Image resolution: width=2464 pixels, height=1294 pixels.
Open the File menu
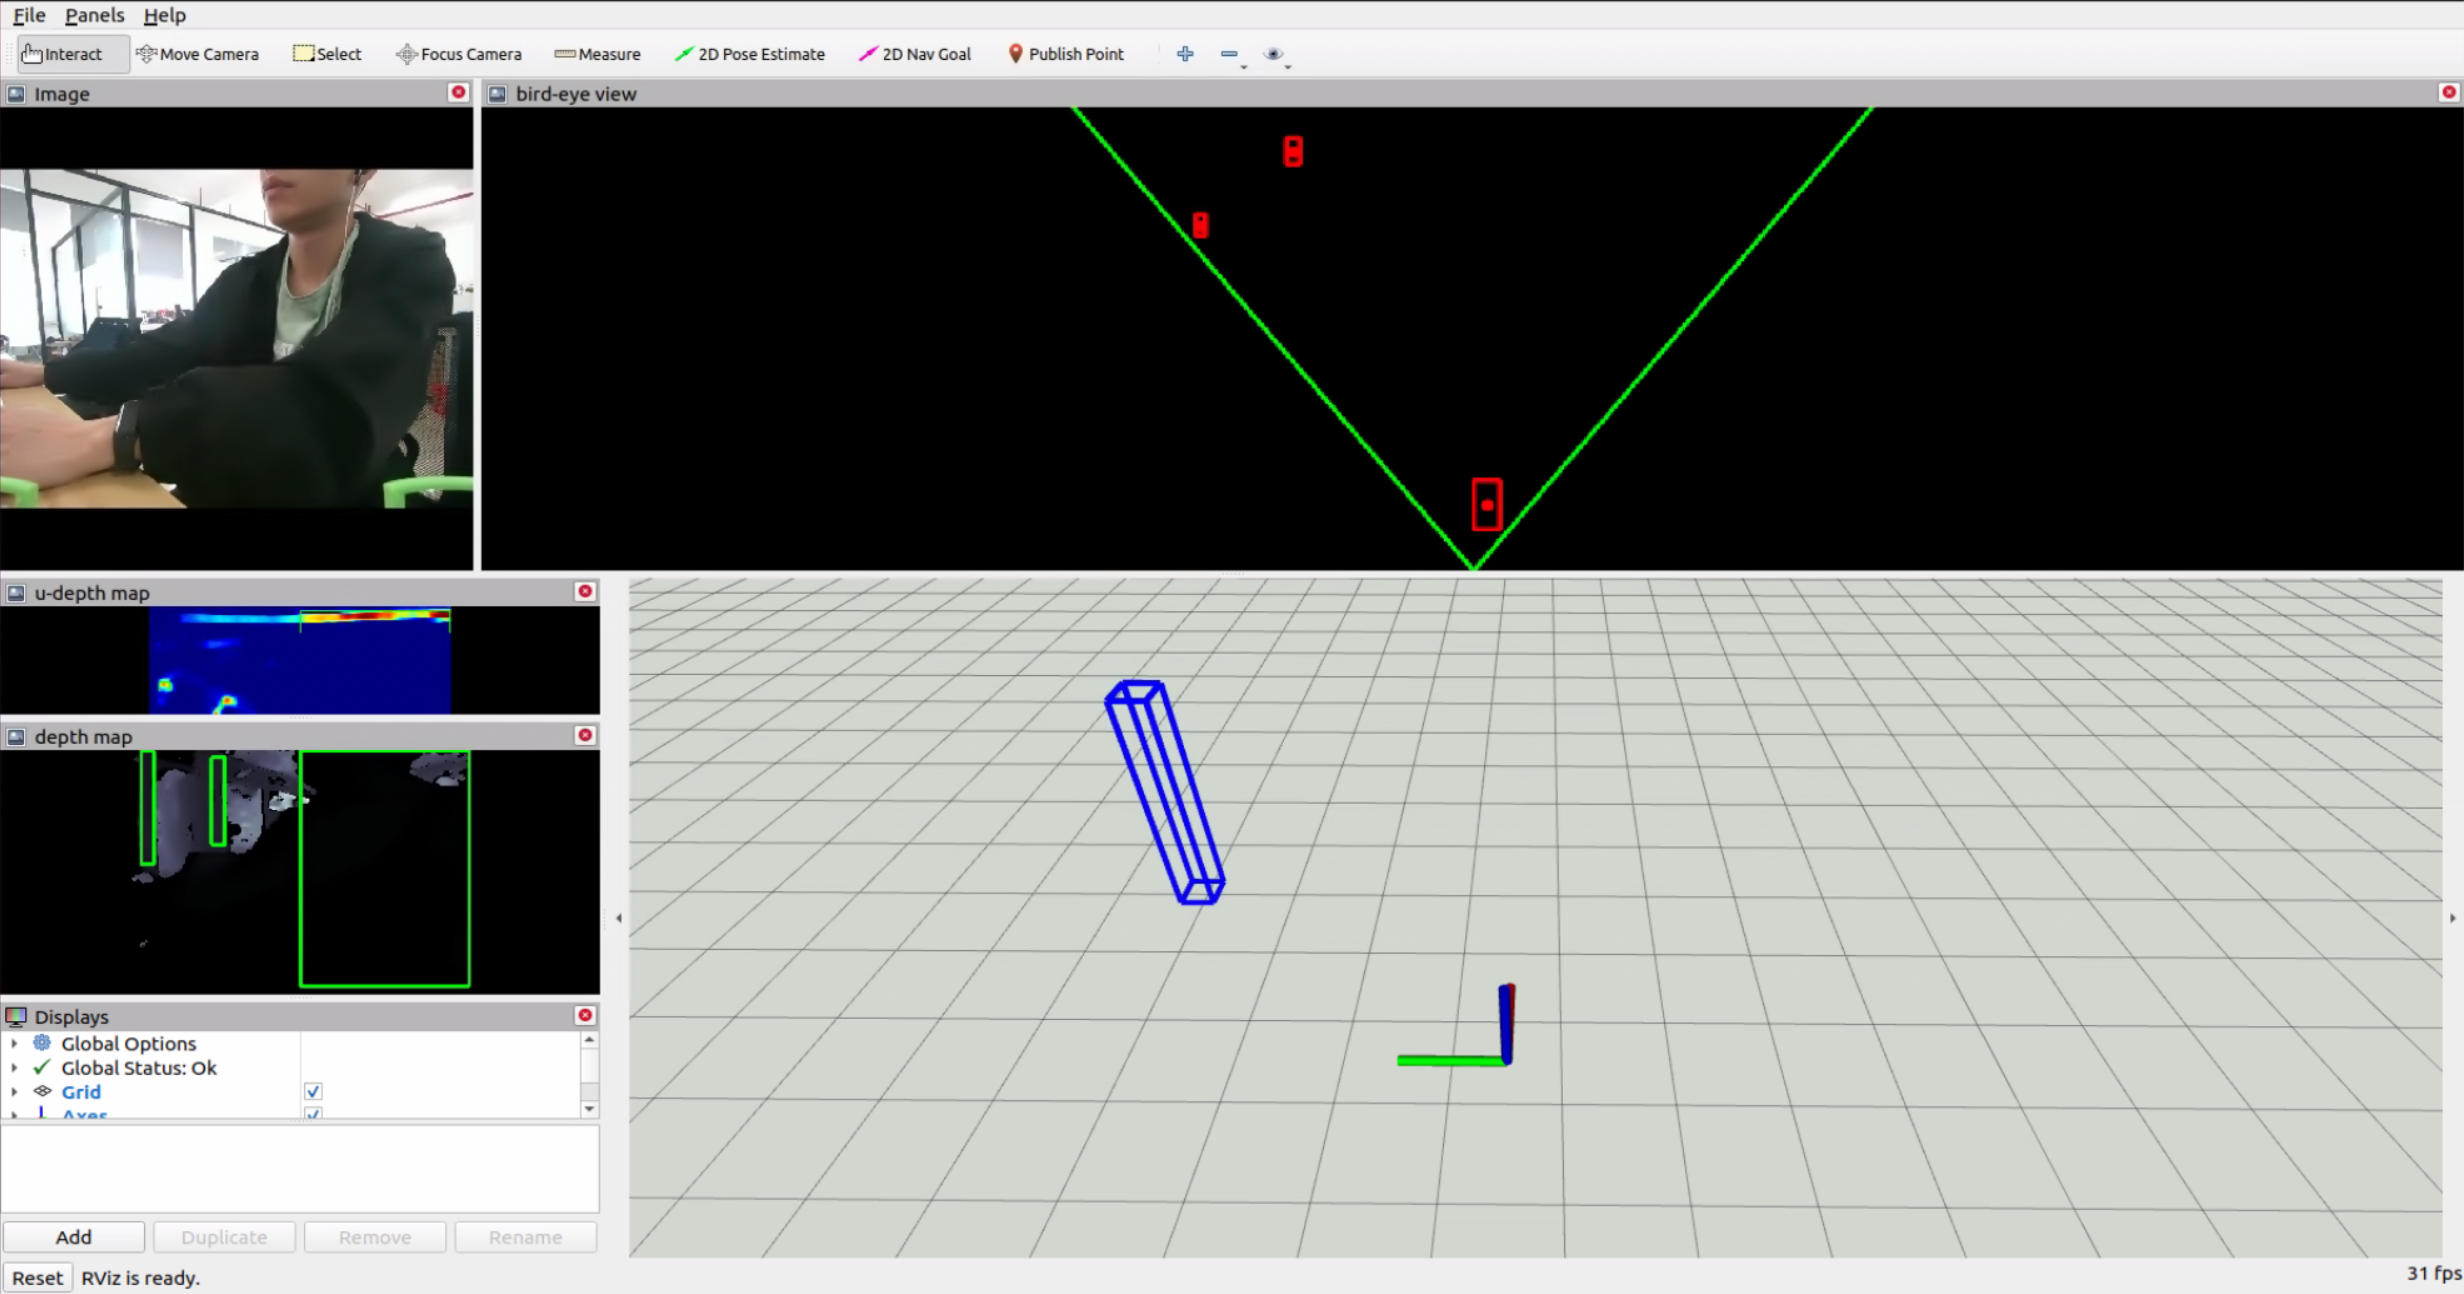[29, 15]
